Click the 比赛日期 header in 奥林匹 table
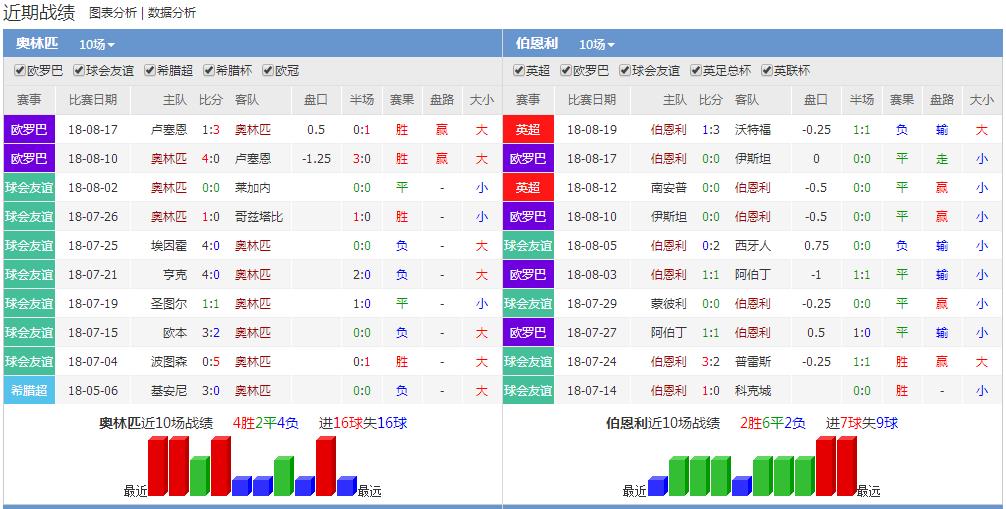This screenshot has width=1006, height=509. pyautogui.click(x=93, y=100)
